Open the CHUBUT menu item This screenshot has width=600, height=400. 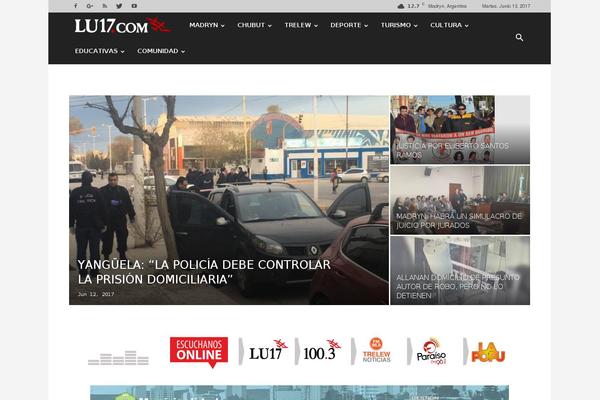pyautogui.click(x=251, y=25)
